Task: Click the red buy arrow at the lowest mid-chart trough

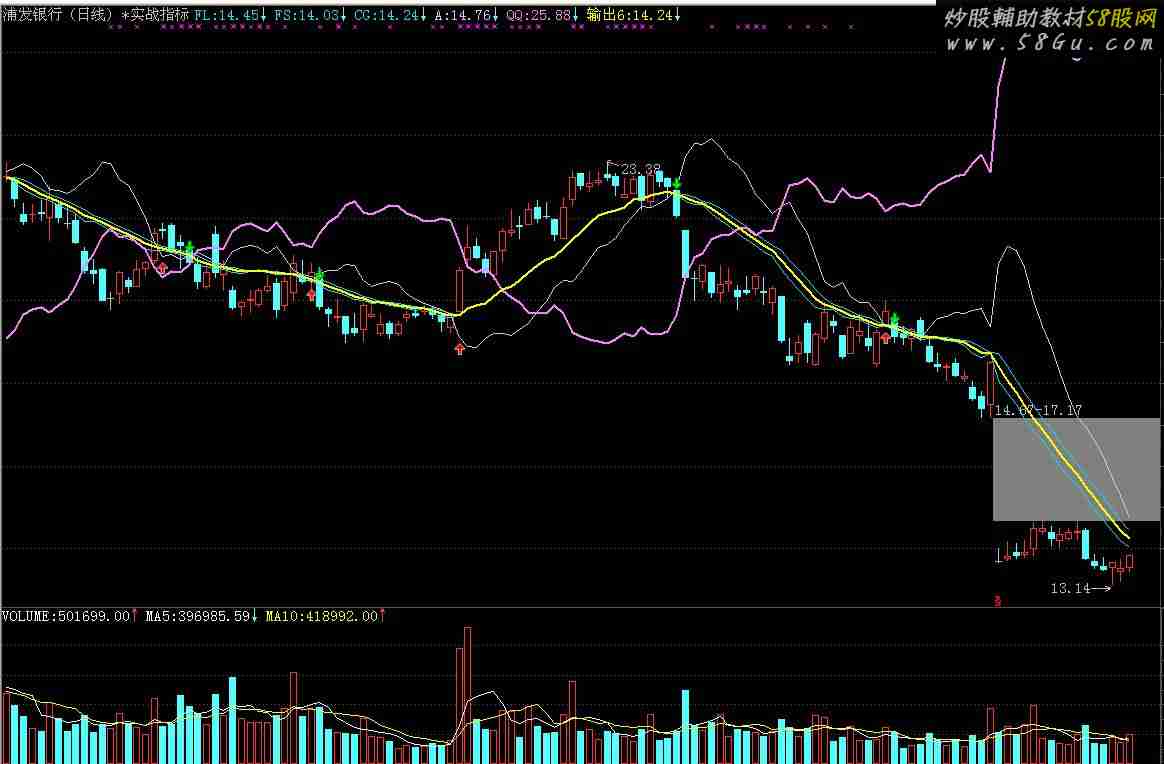Action: [460, 349]
